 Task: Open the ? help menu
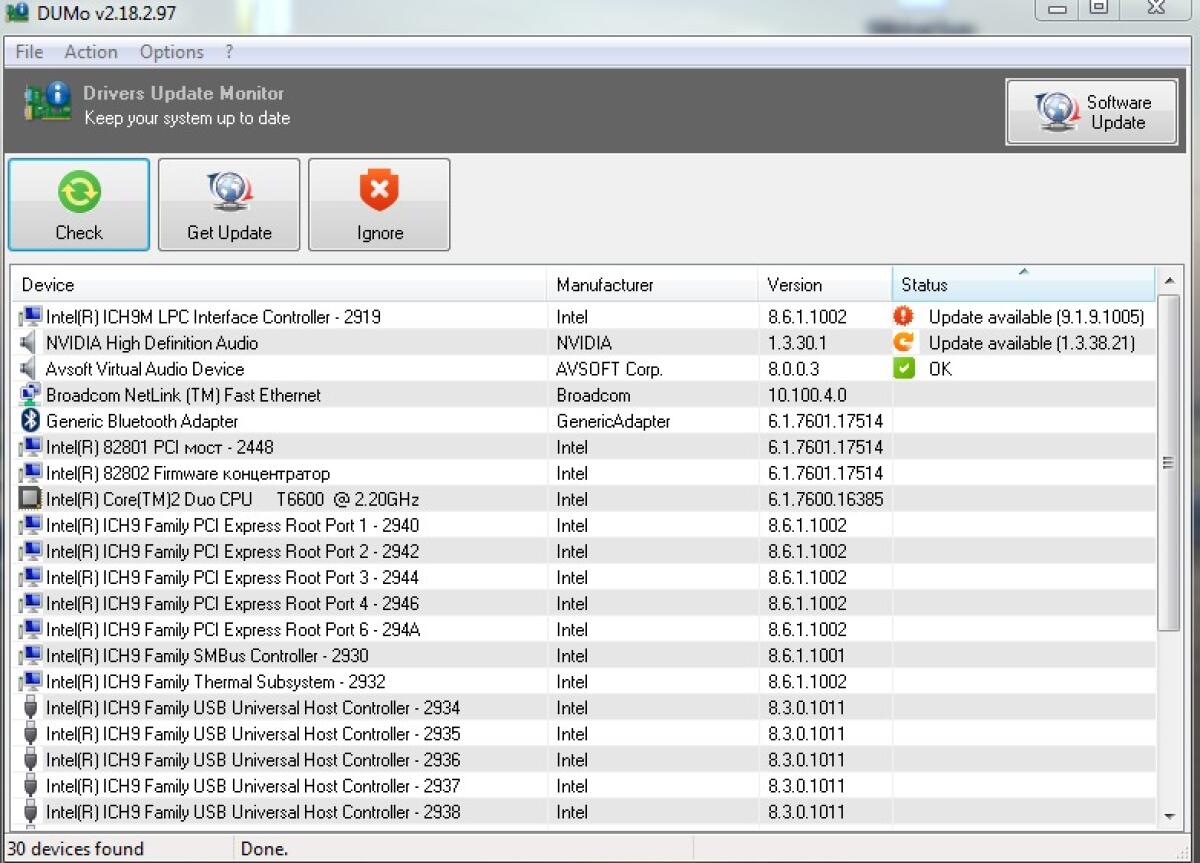pyautogui.click(x=228, y=51)
